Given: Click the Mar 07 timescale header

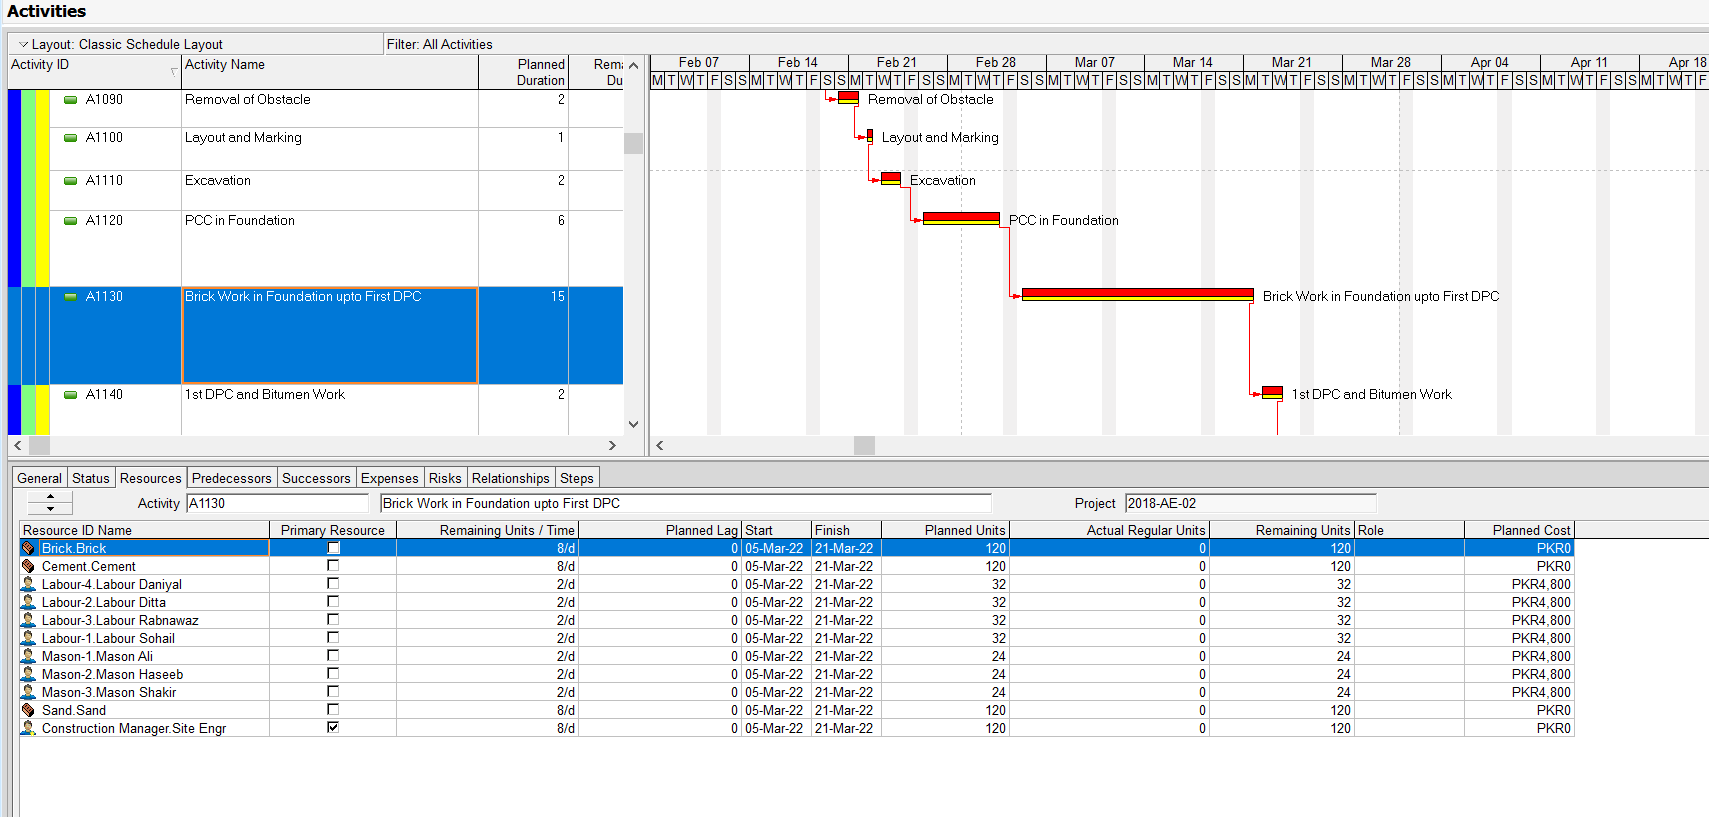Looking at the screenshot, I should pyautogui.click(x=1095, y=62).
